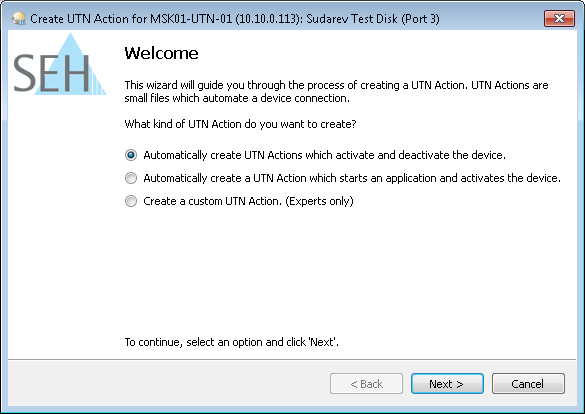Viewport: 585px width, 414px height.
Task: Click 'Sudarev Test Disk (Port 3)' in the title bar
Action: point(373,19)
